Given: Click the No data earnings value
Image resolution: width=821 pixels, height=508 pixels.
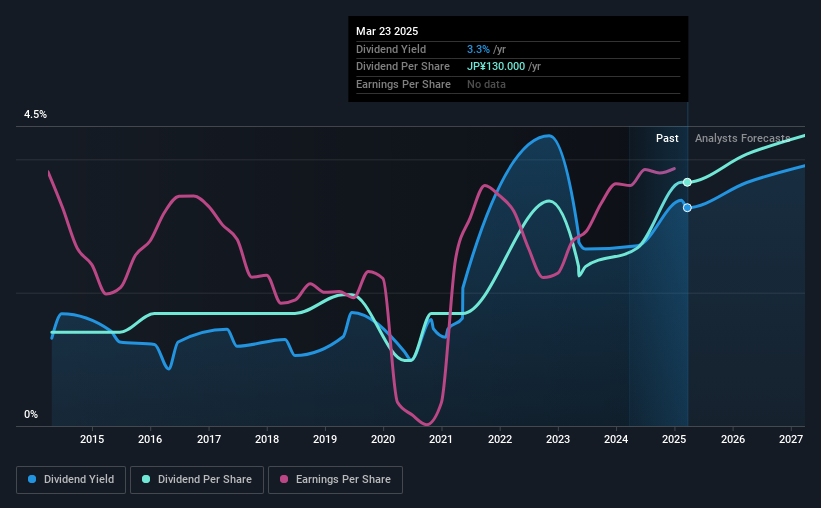Looking at the screenshot, I should (x=486, y=84).
